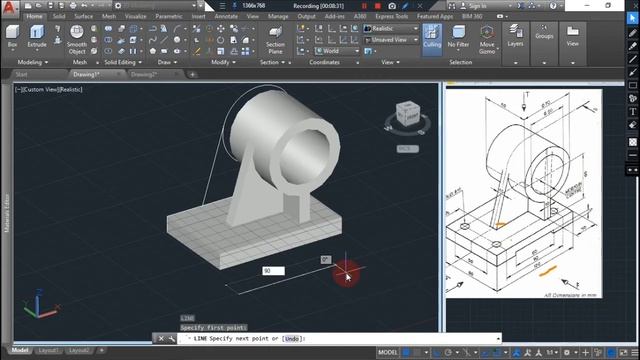The width and height of the screenshot is (640, 360).
Task: Switch to the Drawing2 file tab
Action: 144,74
